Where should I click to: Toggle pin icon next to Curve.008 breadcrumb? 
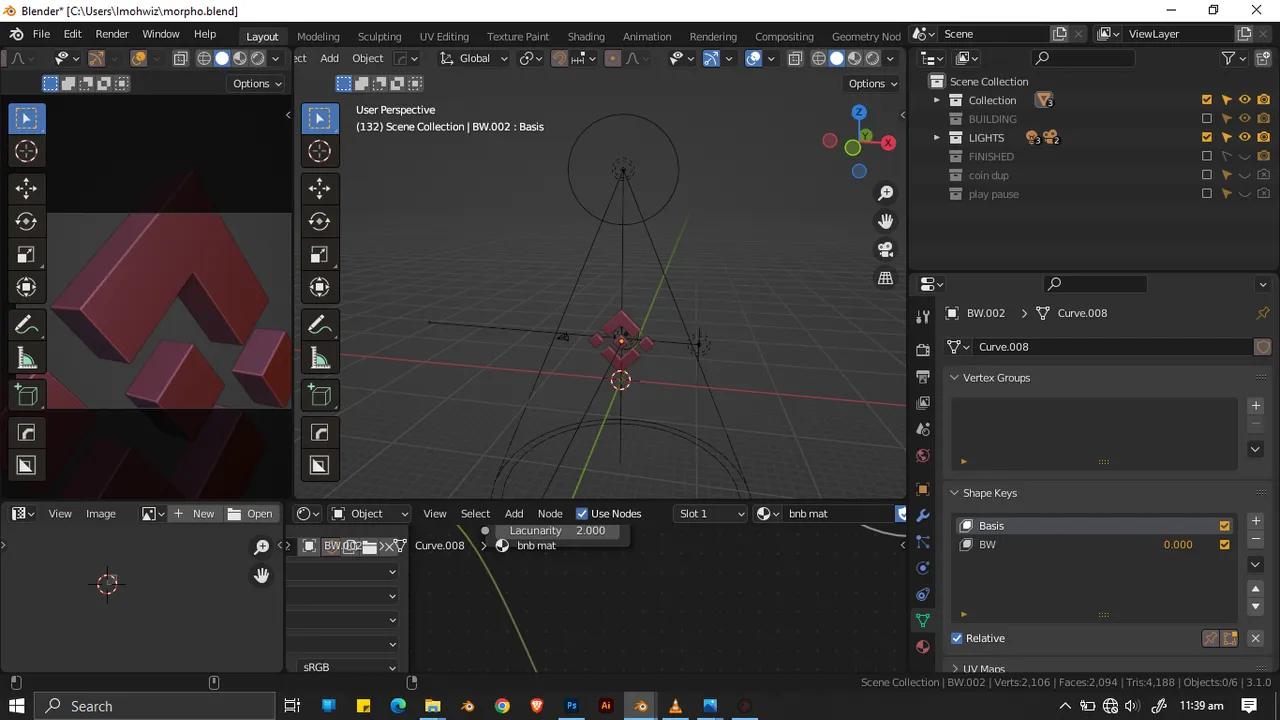tap(1263, 313)
